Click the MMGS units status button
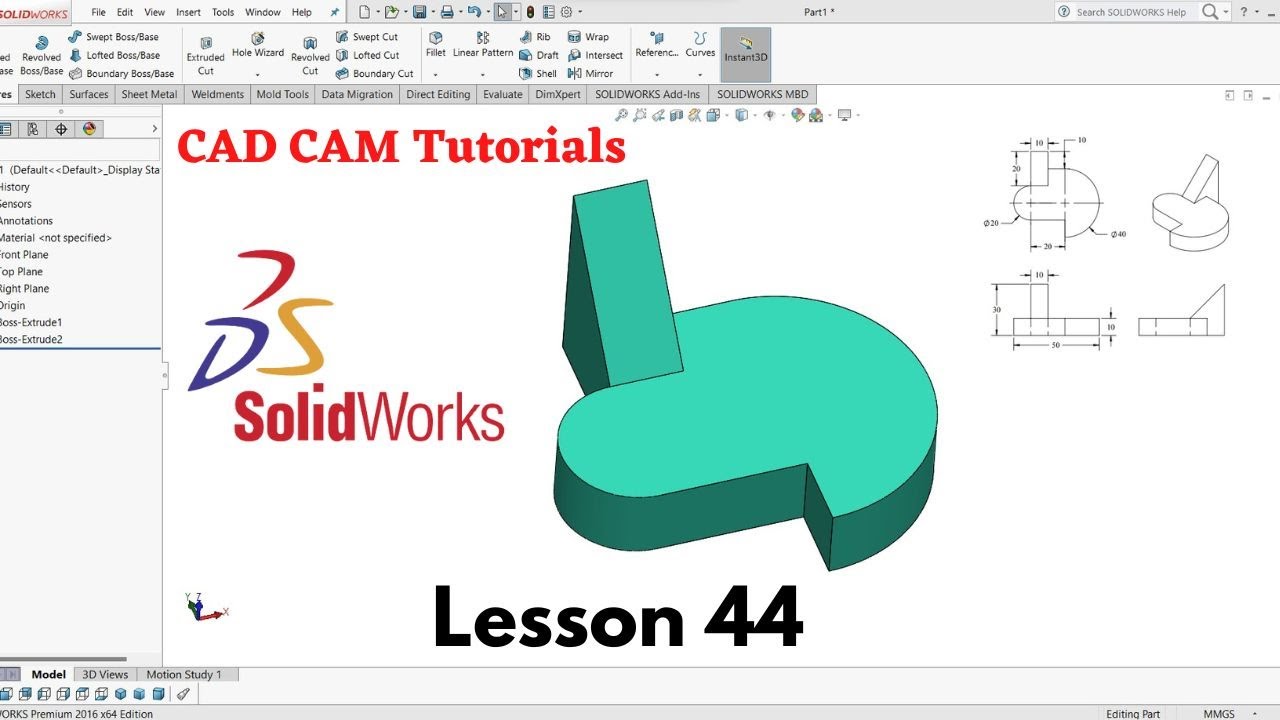Viewport: 1280px width, 720px height. pos(1218,714)
